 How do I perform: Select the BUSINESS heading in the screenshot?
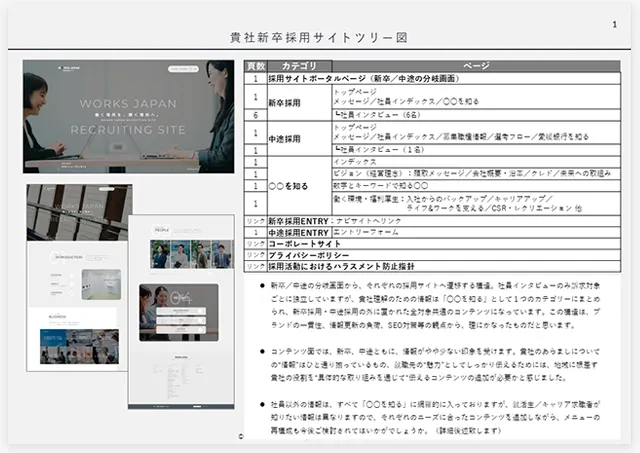[57, 317]
